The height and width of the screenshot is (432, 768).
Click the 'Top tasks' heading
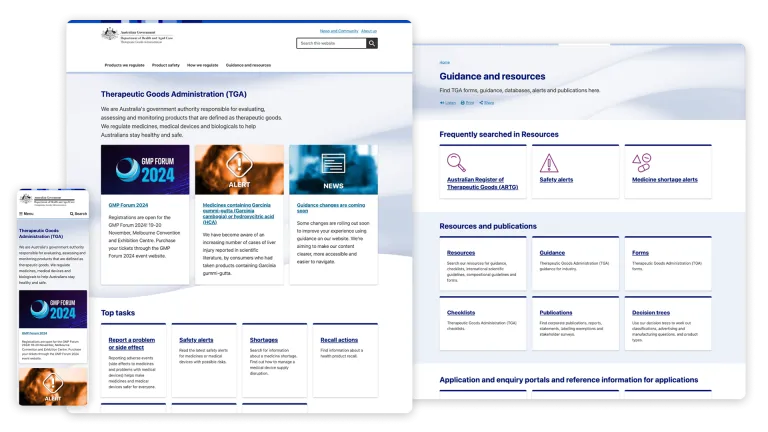tap(118, 312)
